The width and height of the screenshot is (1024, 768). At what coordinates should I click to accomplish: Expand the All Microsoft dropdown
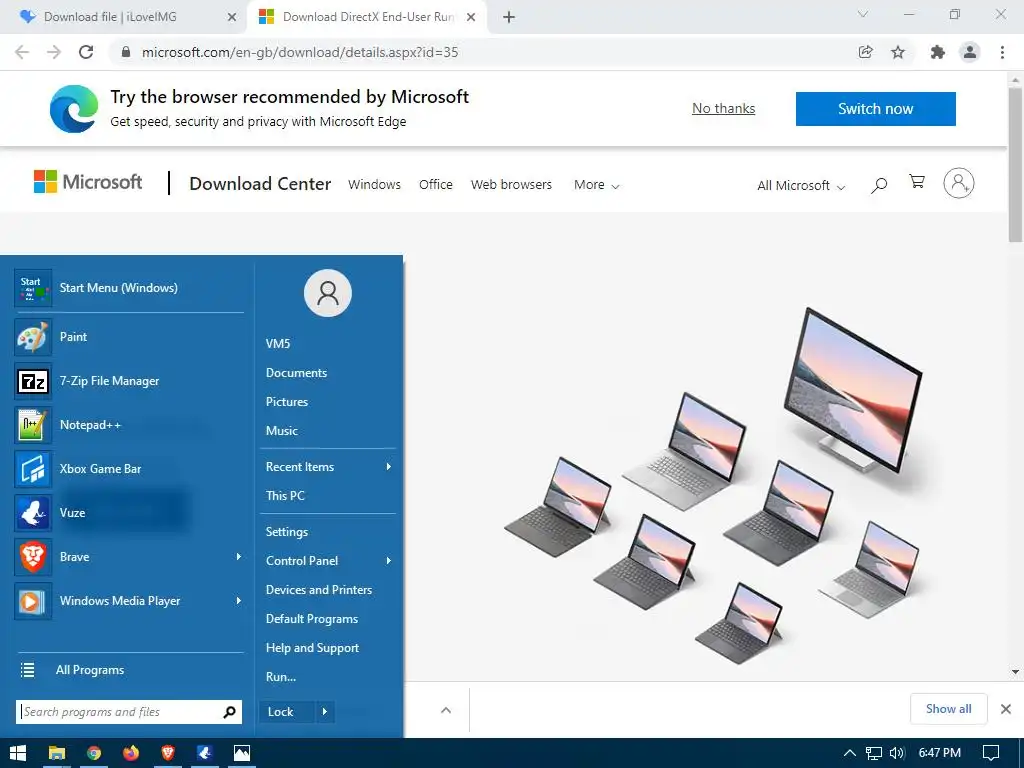click(801, 186)
